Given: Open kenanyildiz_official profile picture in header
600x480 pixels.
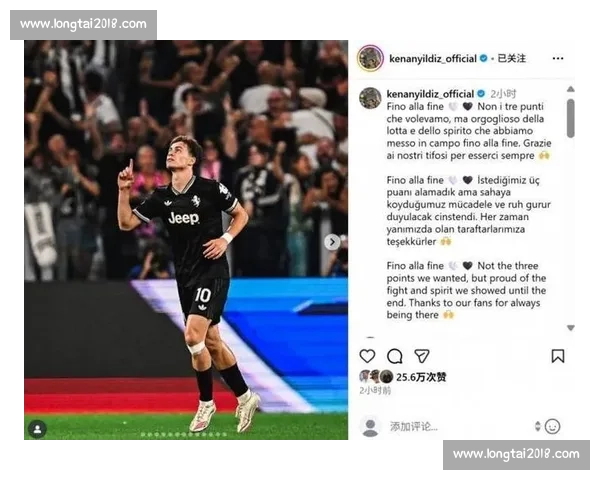Looking at the screenshot, I should pos(370,58).
